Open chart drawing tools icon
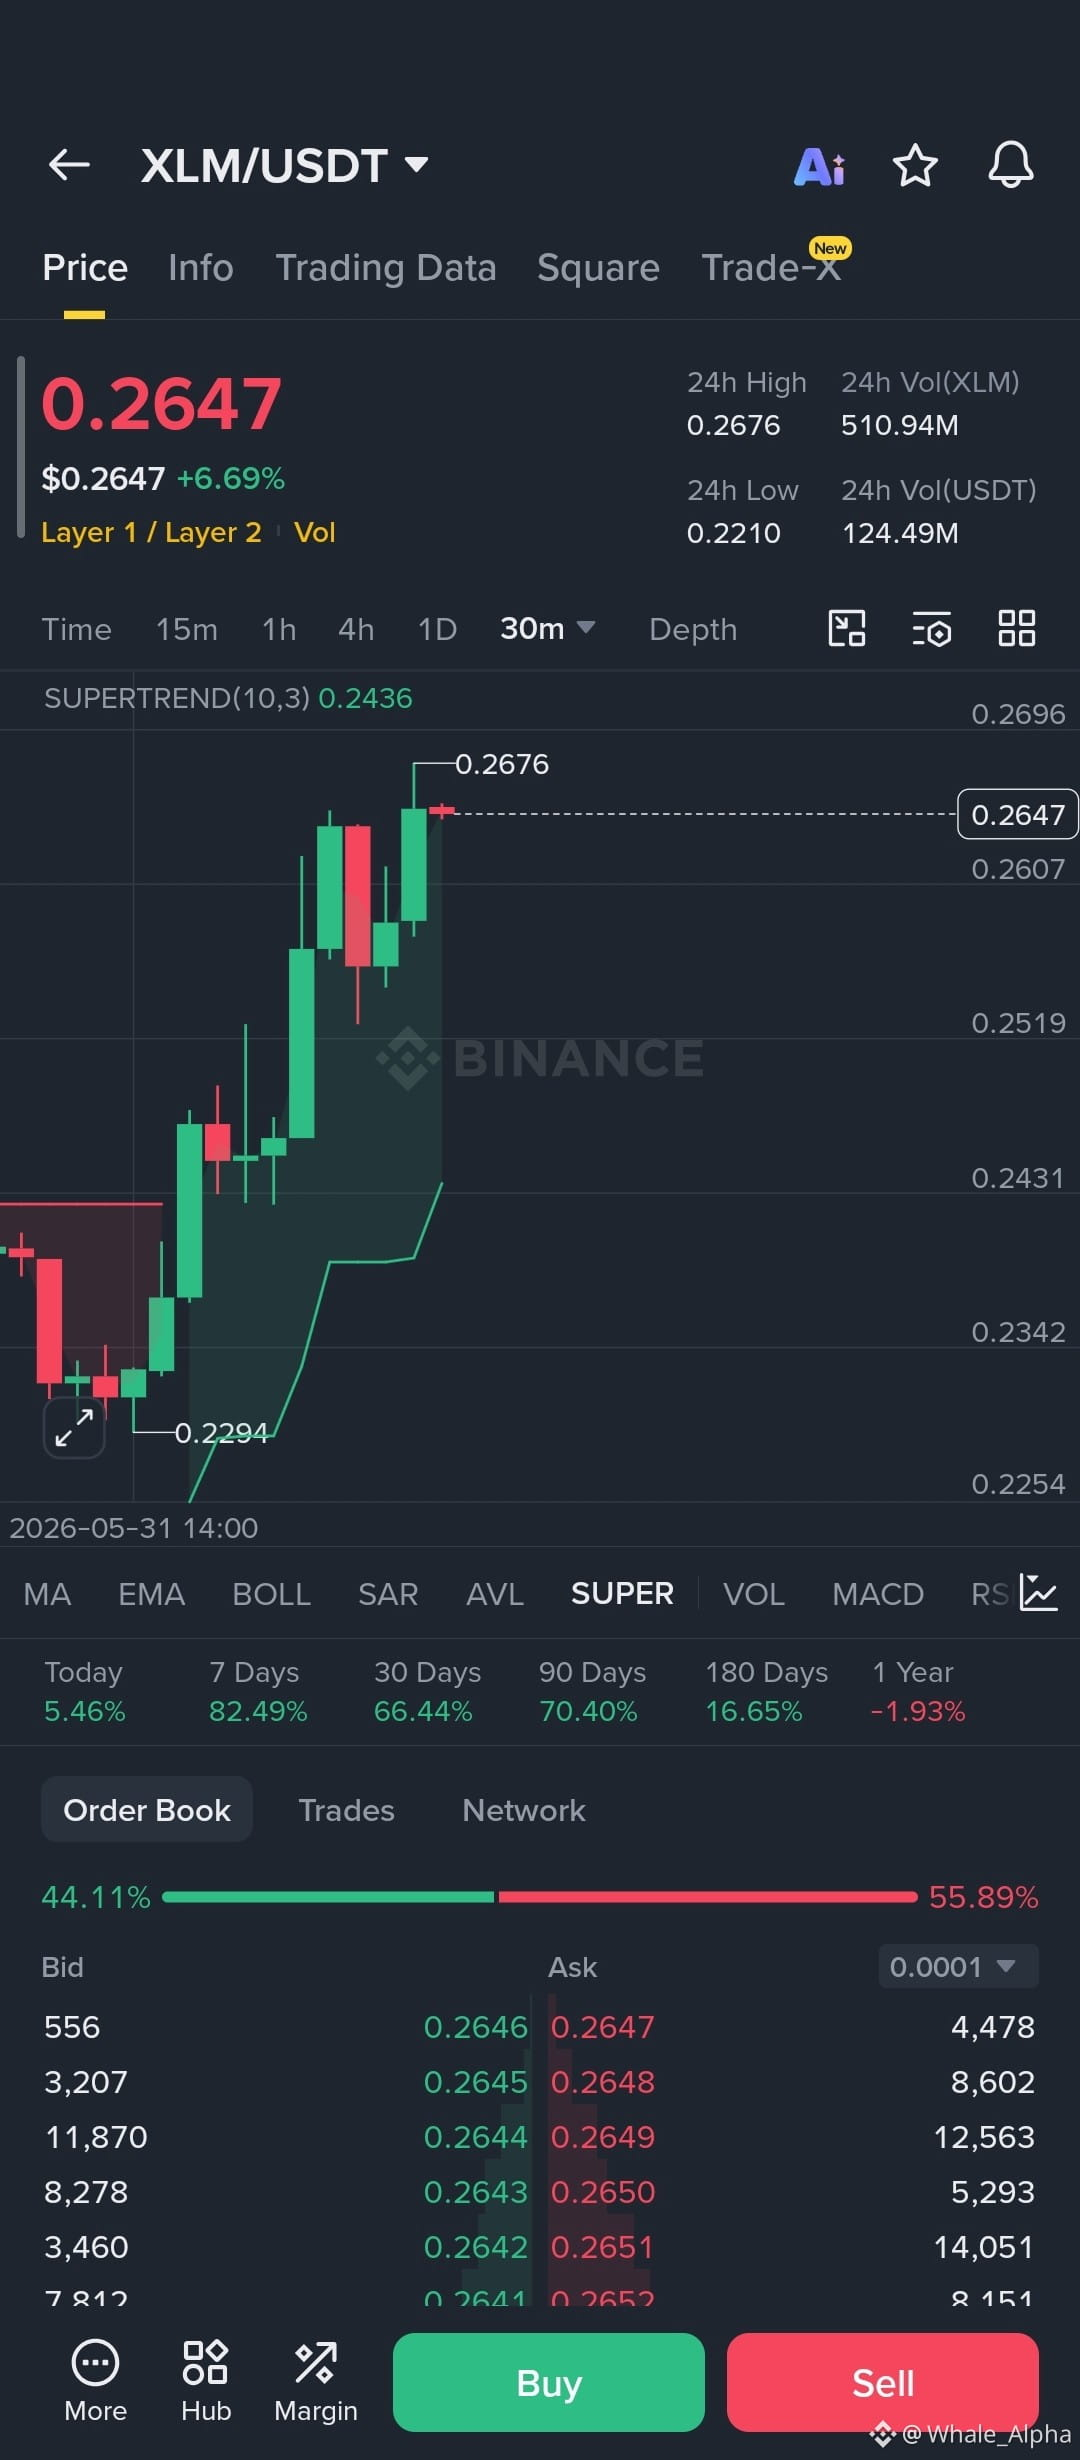 point(847,629)
